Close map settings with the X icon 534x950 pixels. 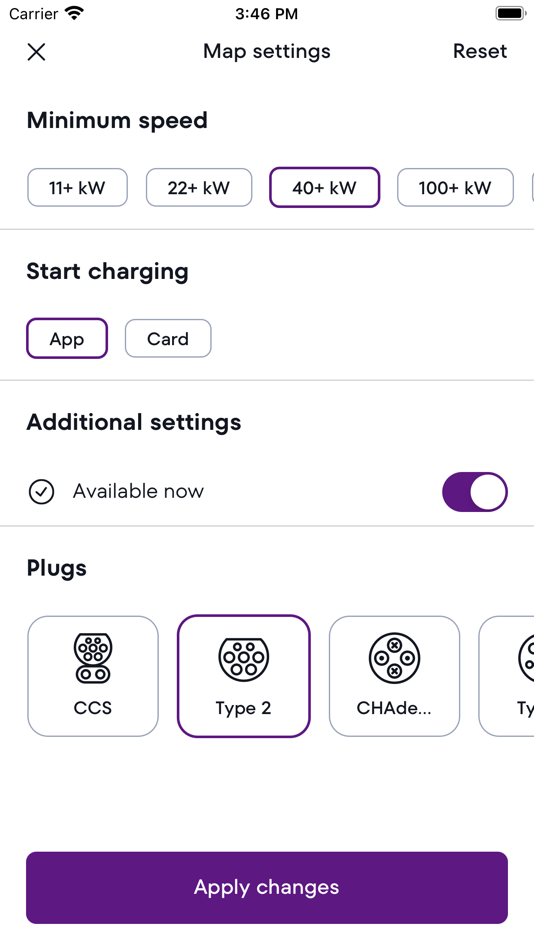click(x=36, y=52)
